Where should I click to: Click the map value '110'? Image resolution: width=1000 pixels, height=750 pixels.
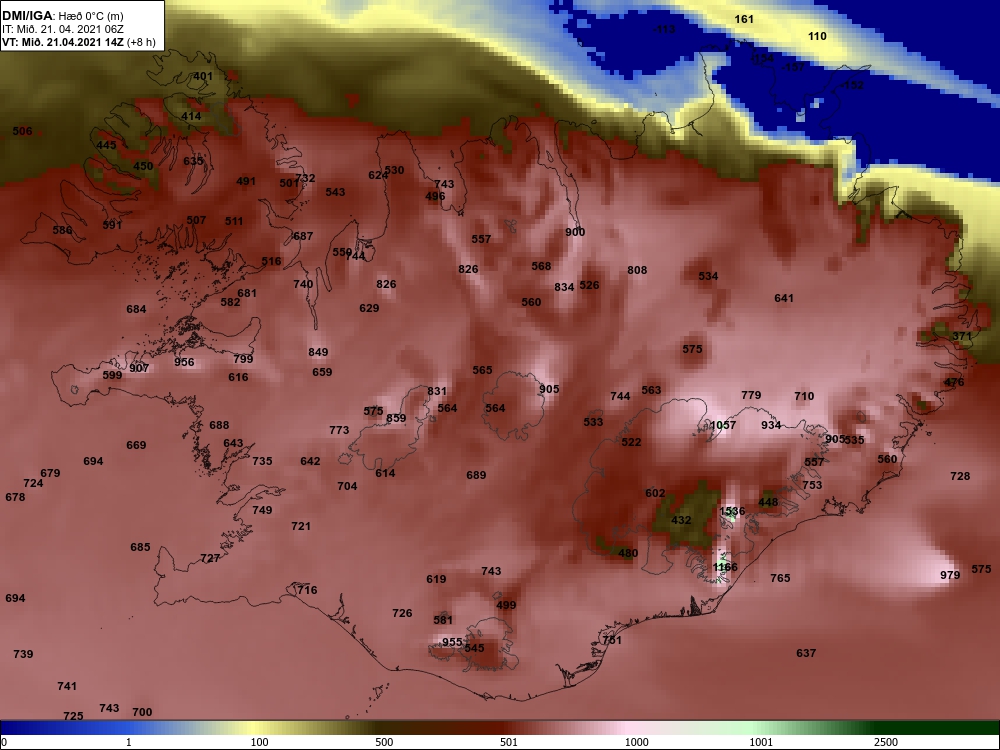[x=817, y=36]
